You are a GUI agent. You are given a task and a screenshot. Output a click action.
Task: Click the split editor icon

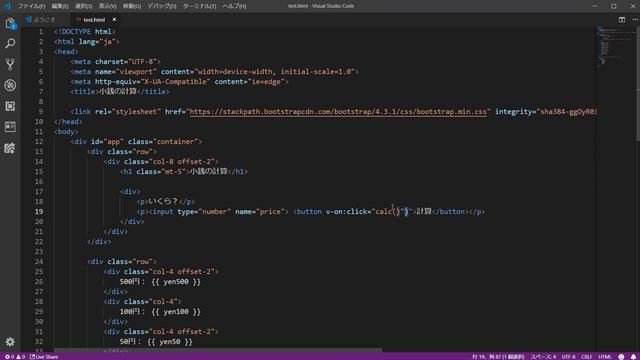[x=622, y=20]
